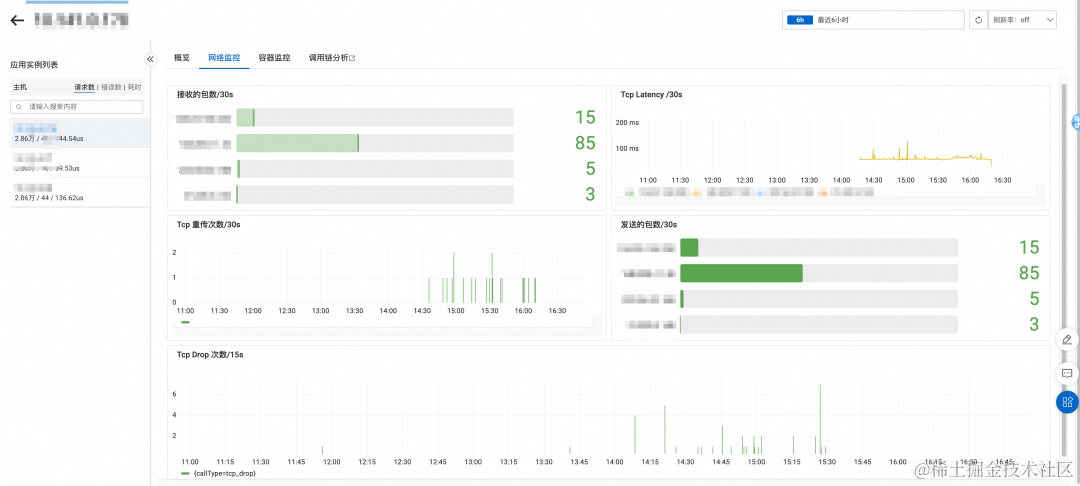Click the Tcp 重传 spike of 2 at 15:00
This screenshot has height=486, width=1080.
pos(453,277)
